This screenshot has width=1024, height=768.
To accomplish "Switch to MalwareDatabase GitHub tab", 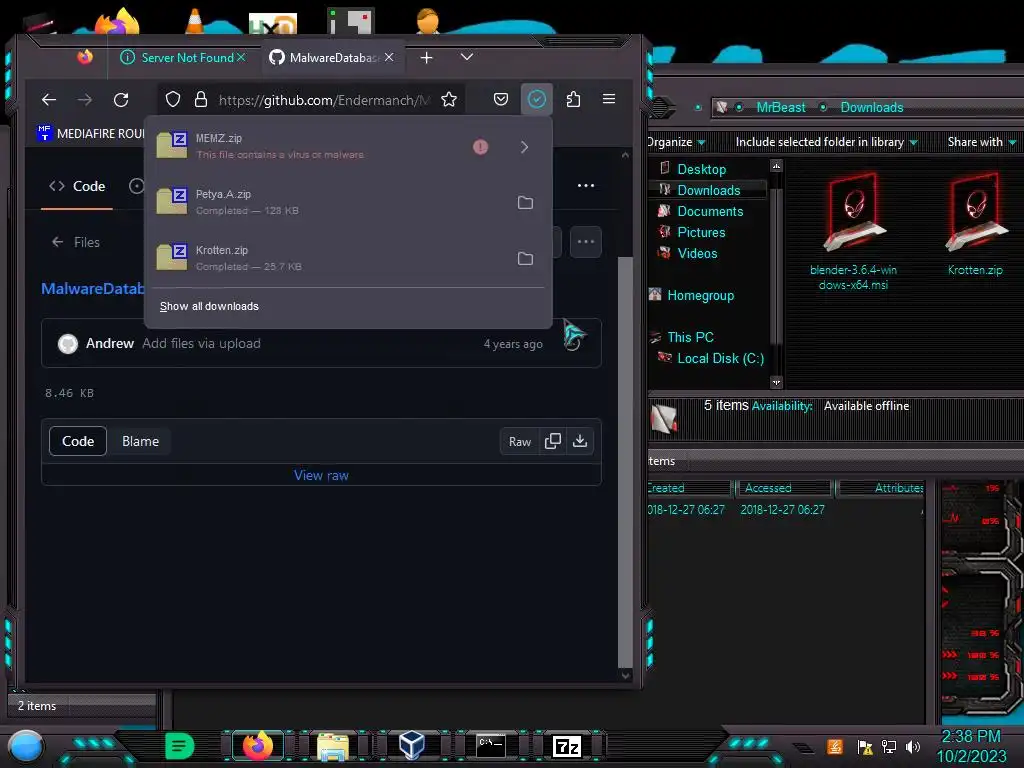I will click(332, 57).
